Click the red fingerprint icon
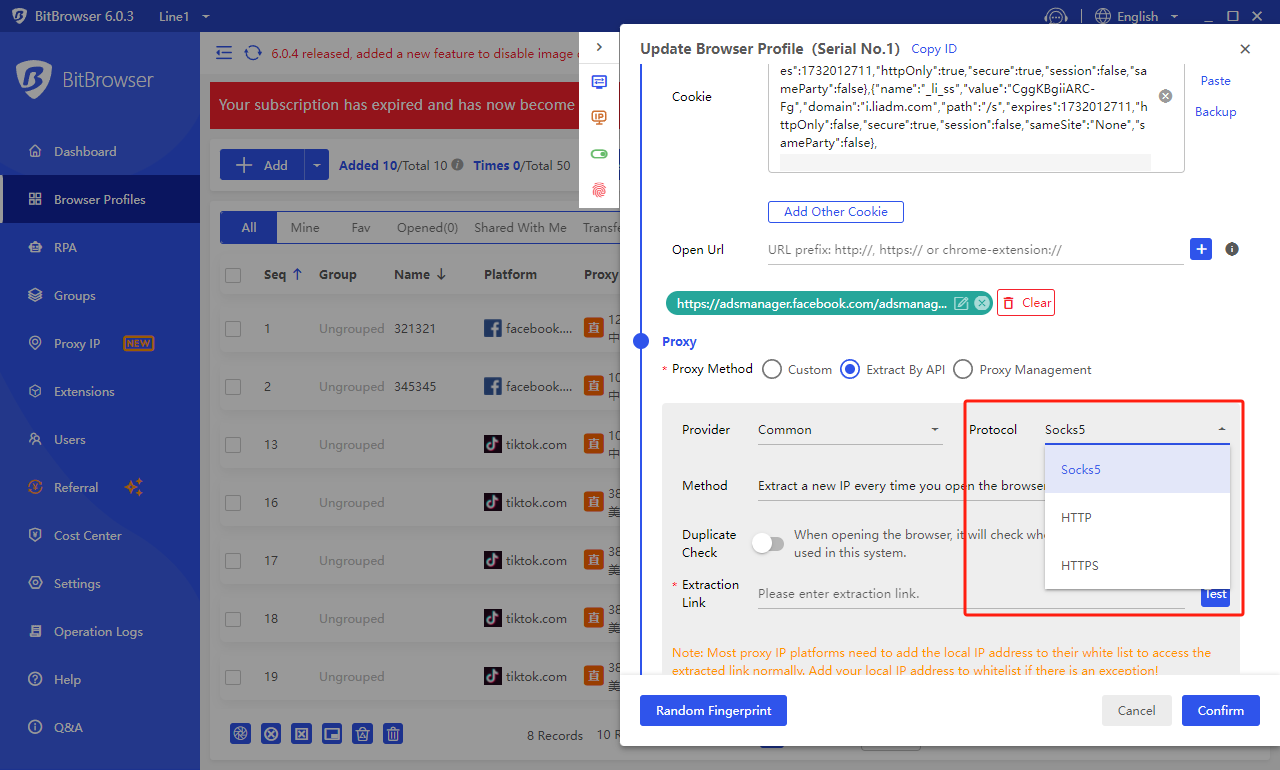The width and height of the screenshot is (1280, 770). (599, 189)
